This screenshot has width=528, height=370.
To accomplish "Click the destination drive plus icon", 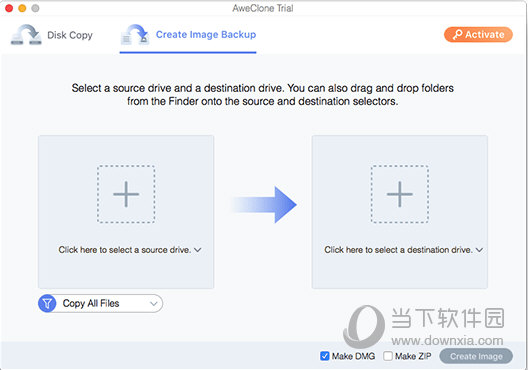I will 400,194.
